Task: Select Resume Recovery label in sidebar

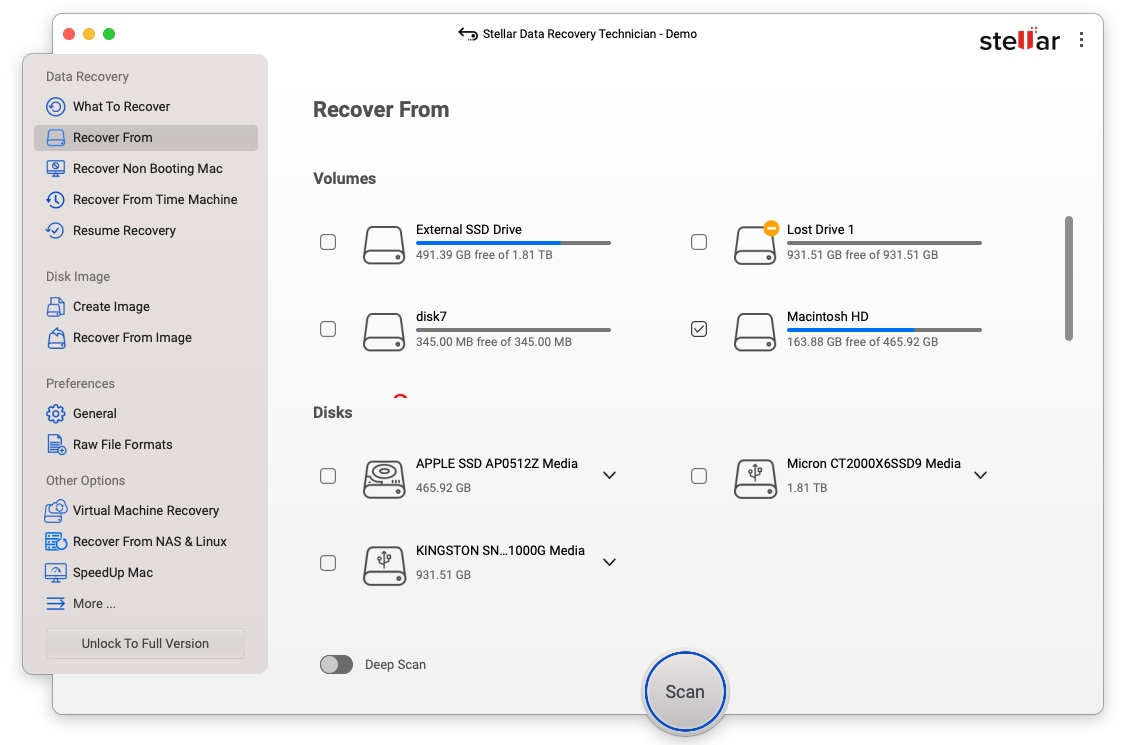Action: [124, 231]
